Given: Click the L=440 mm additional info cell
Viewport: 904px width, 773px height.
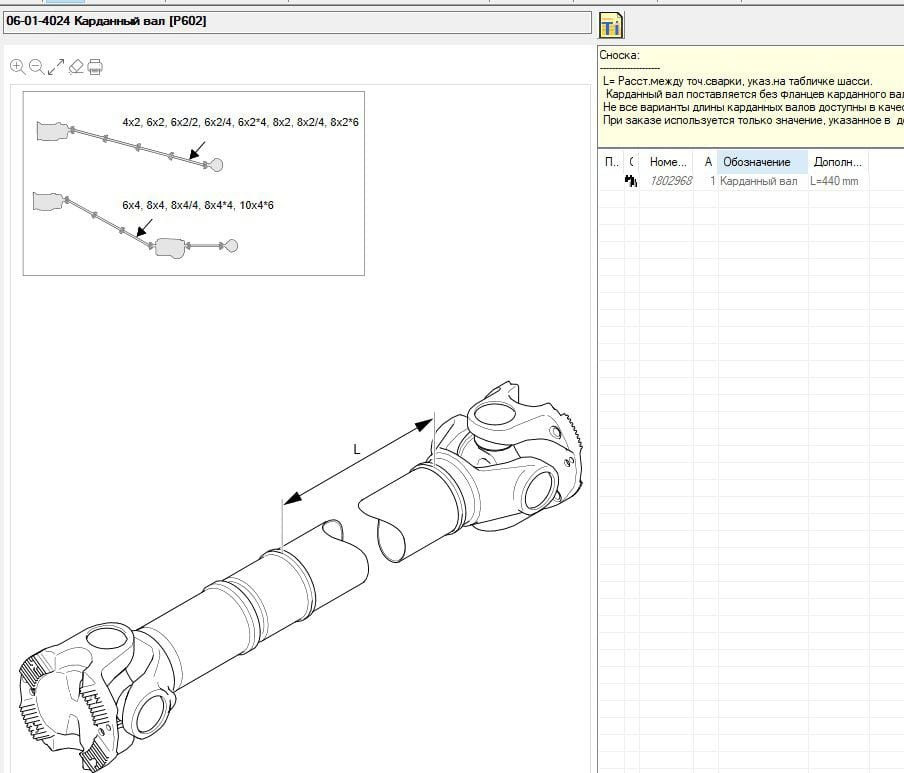Looking at the screenshot, I should point(835,181).
